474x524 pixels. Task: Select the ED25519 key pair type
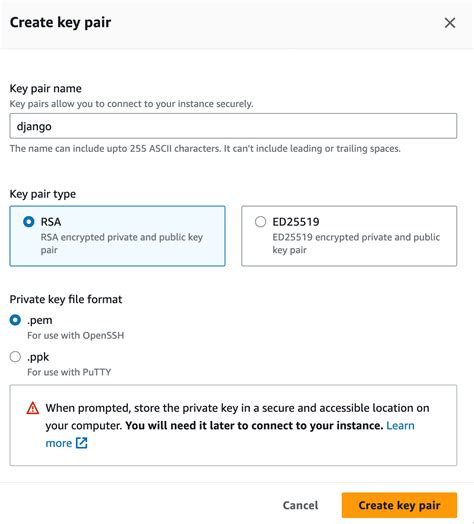click(x=260, y=222)
